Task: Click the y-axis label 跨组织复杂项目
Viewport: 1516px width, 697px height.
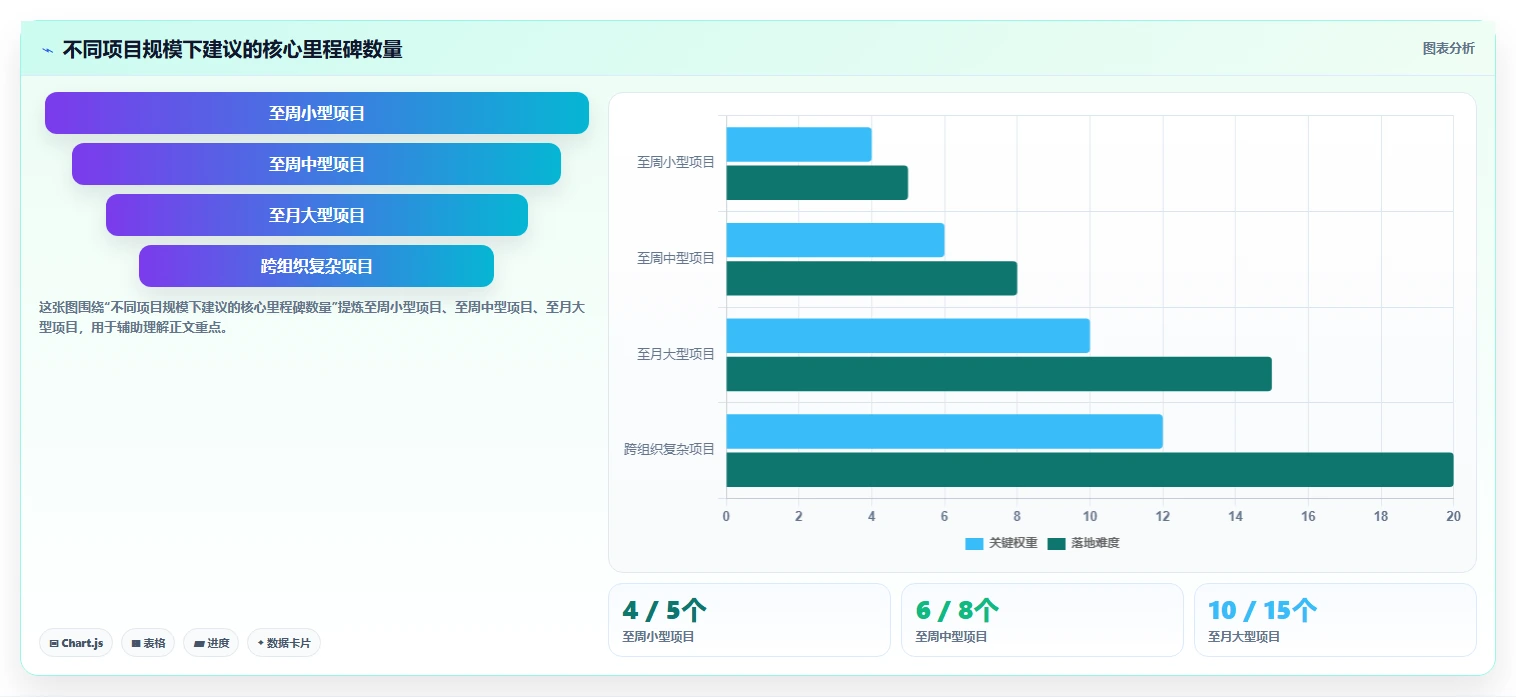Action: click(670, 449)
